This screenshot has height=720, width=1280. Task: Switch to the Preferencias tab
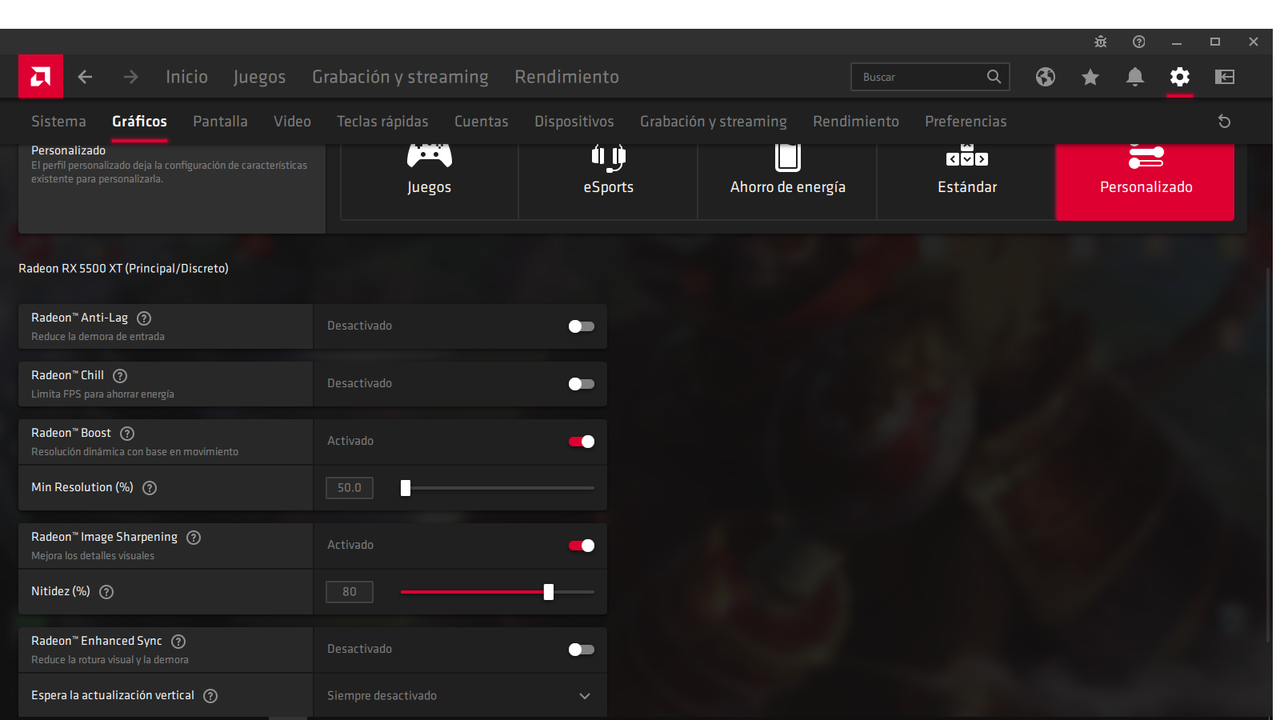click(x=966, y=121)
